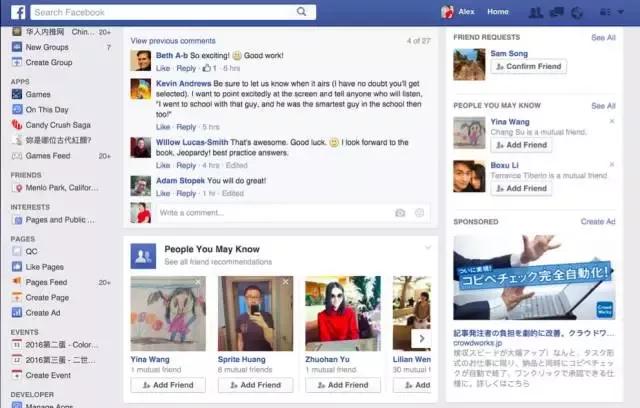Show next friend suggestions arrow
Screen dimensions: 640x408
[422, 338]
